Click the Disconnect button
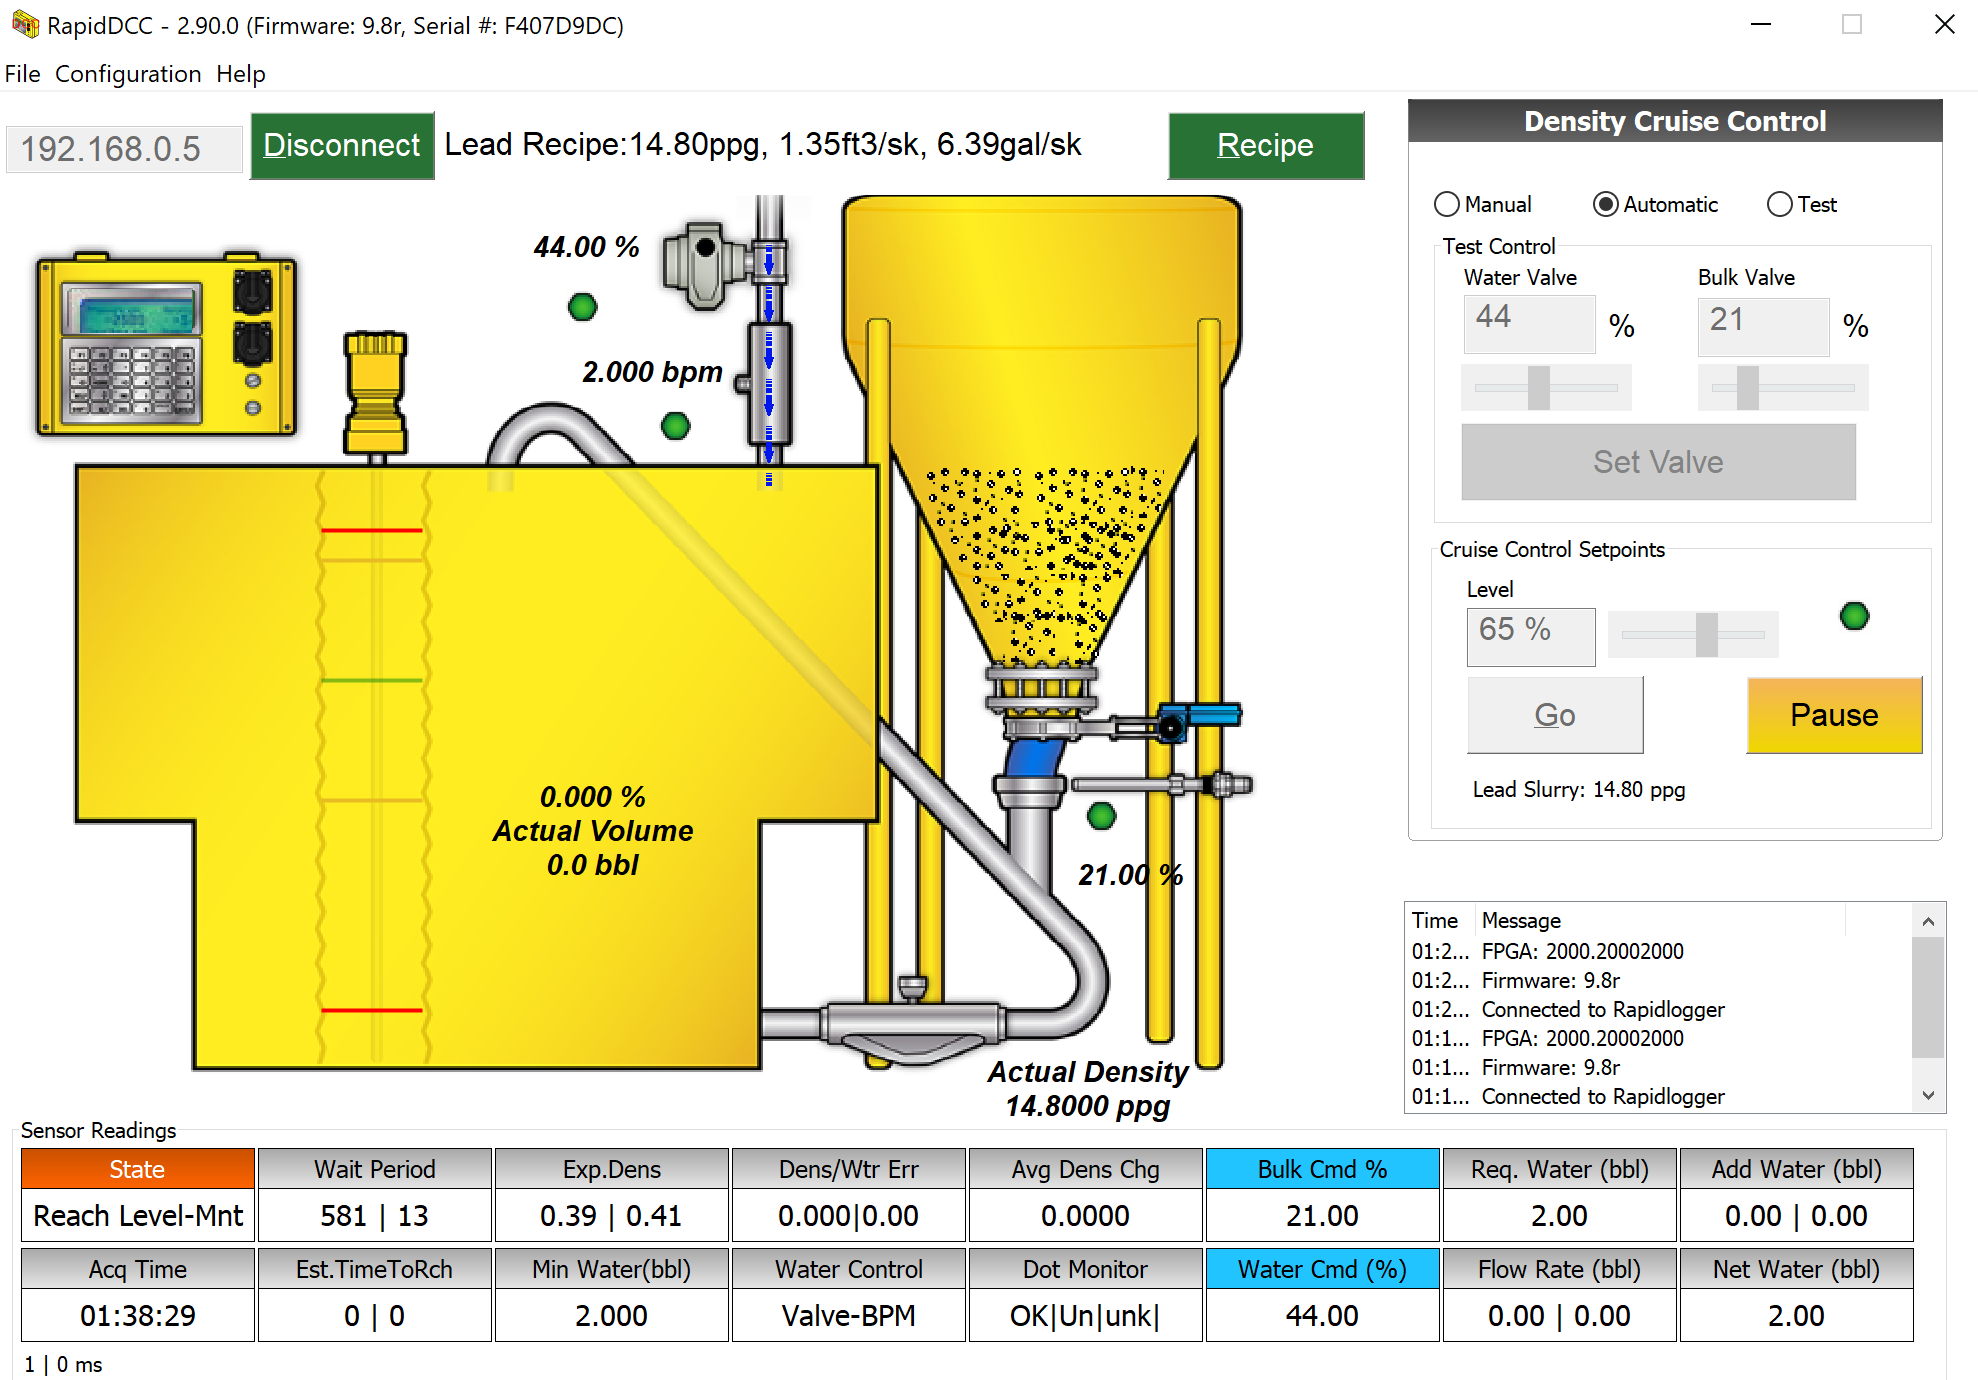 tap(342, 146)
